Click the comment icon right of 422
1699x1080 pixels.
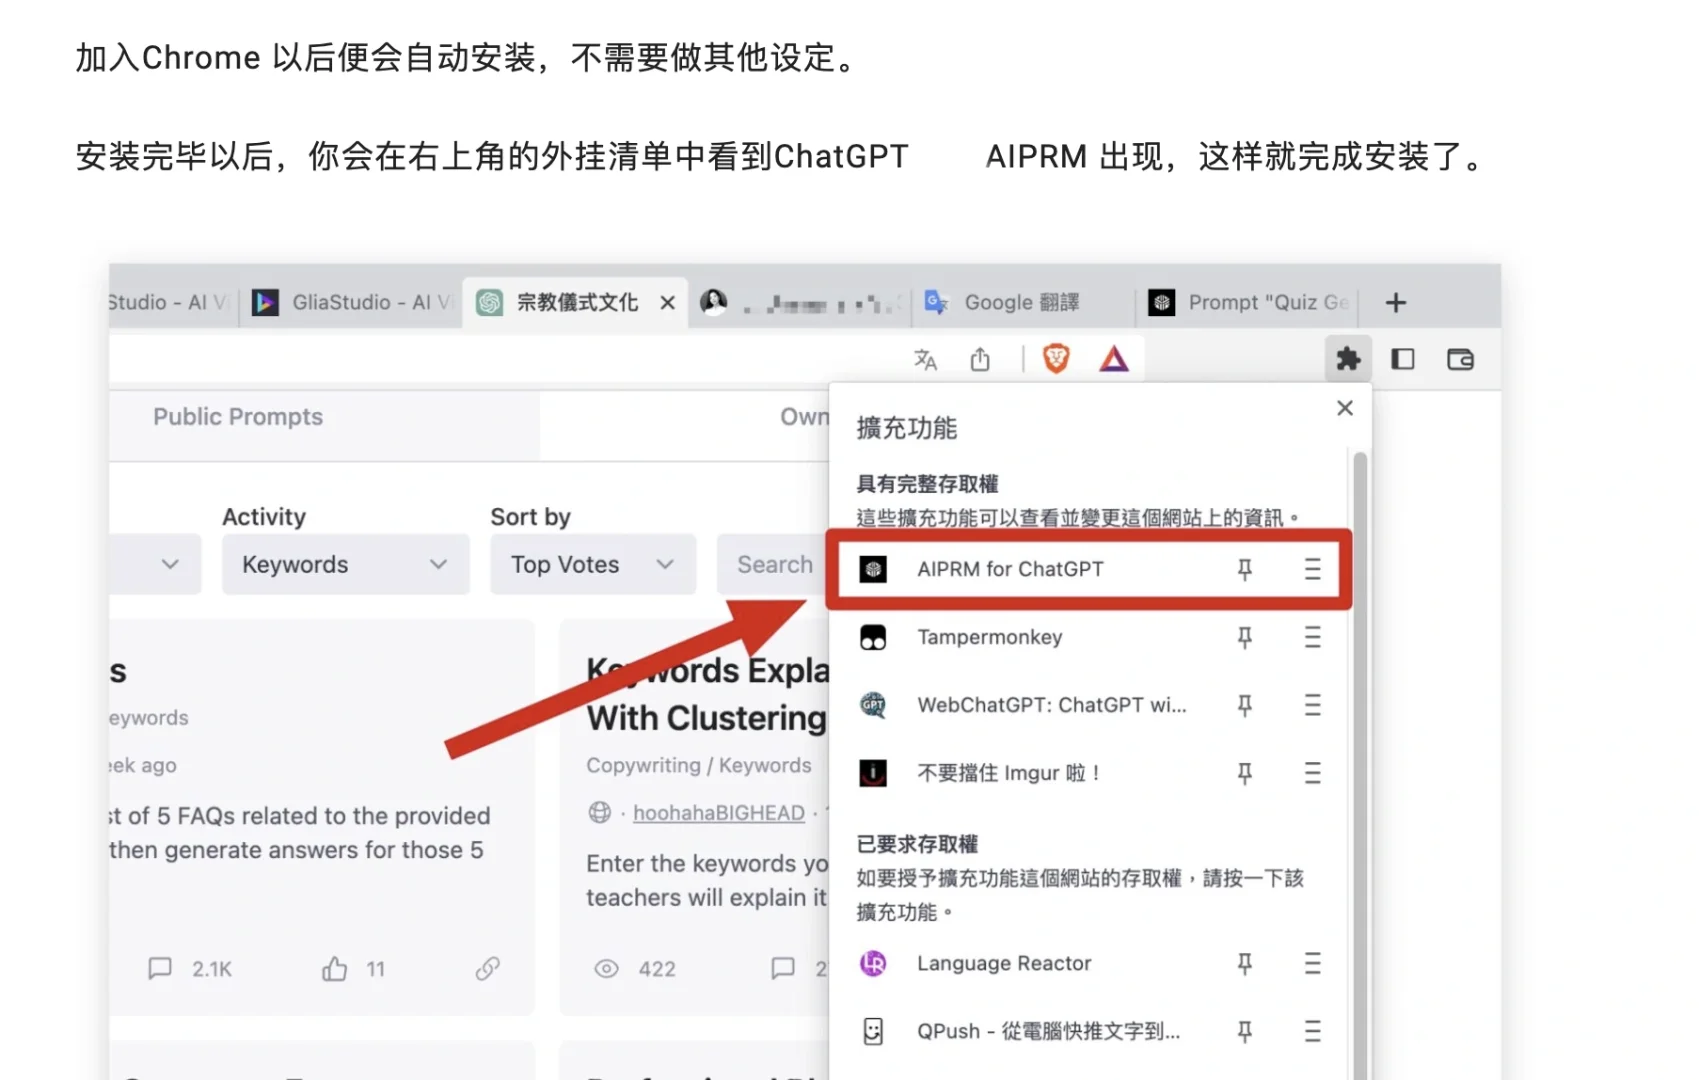pyautogui.click(x=783, y=968)
